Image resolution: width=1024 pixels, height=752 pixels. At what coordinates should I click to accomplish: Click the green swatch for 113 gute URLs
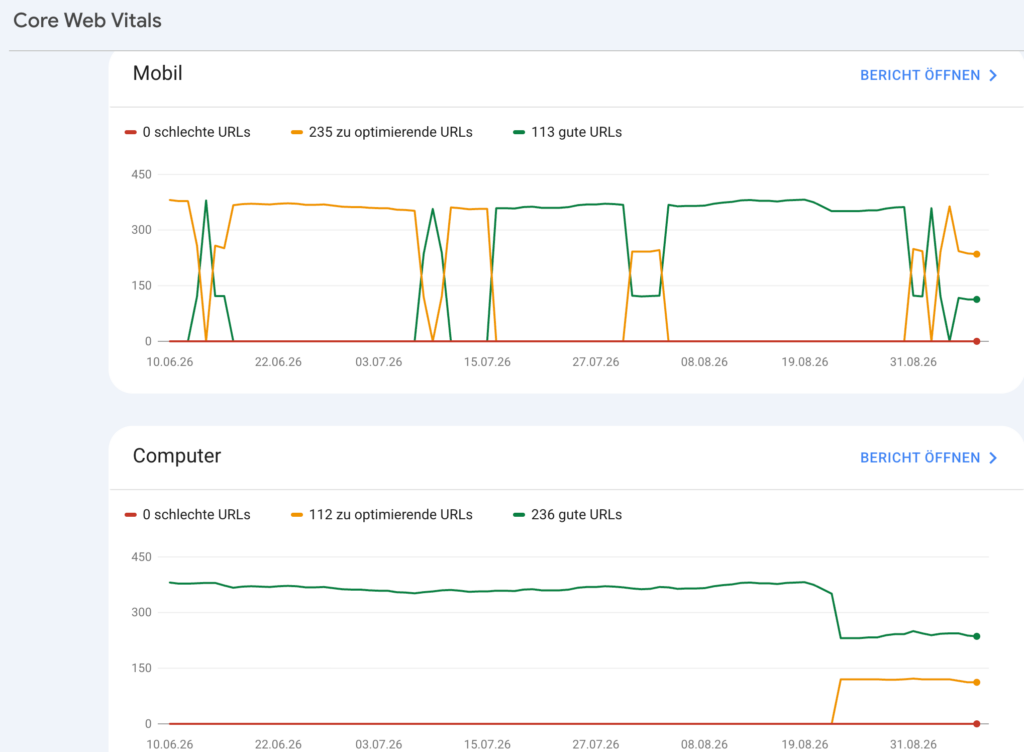coord(519,133)
